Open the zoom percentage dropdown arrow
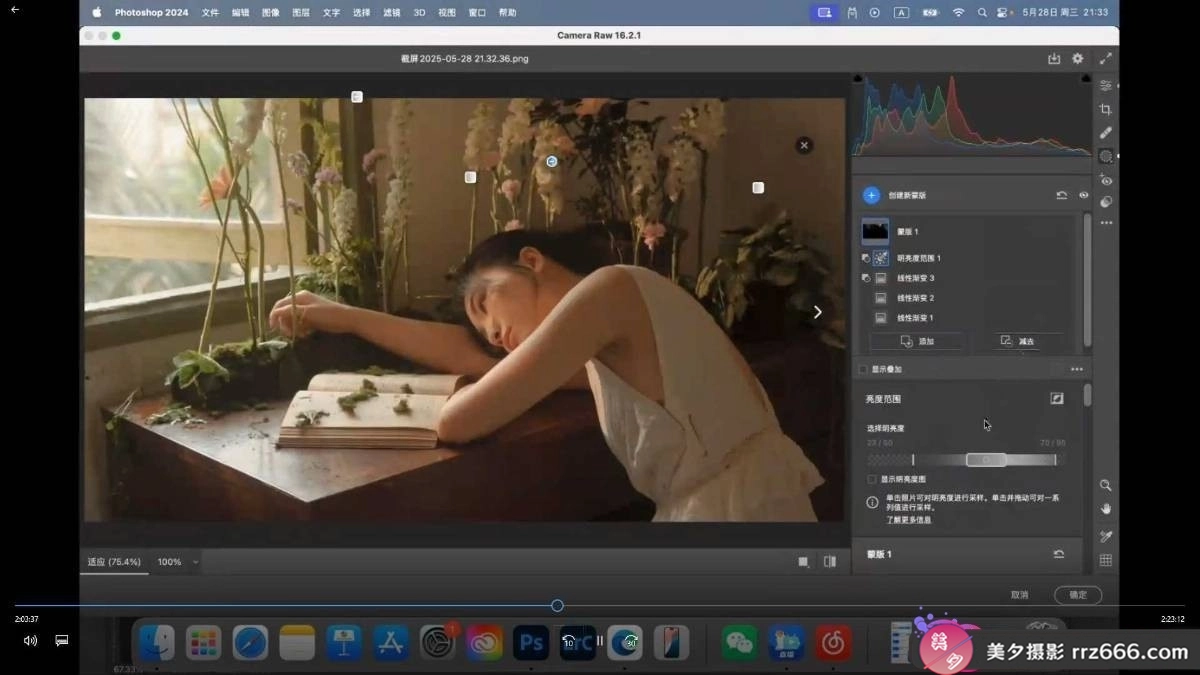This screenshot has height=675, width=1200. pyautogui.click(x=195, y=562)
